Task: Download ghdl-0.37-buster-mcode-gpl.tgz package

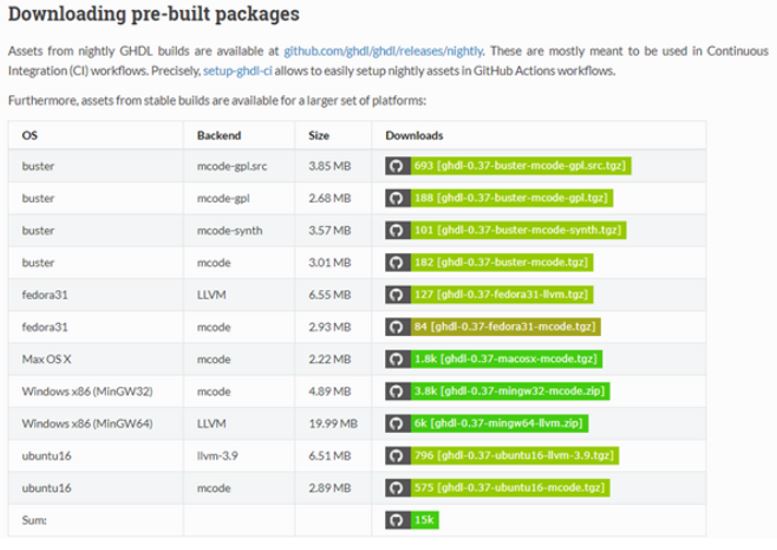Action: pos(511,198)
